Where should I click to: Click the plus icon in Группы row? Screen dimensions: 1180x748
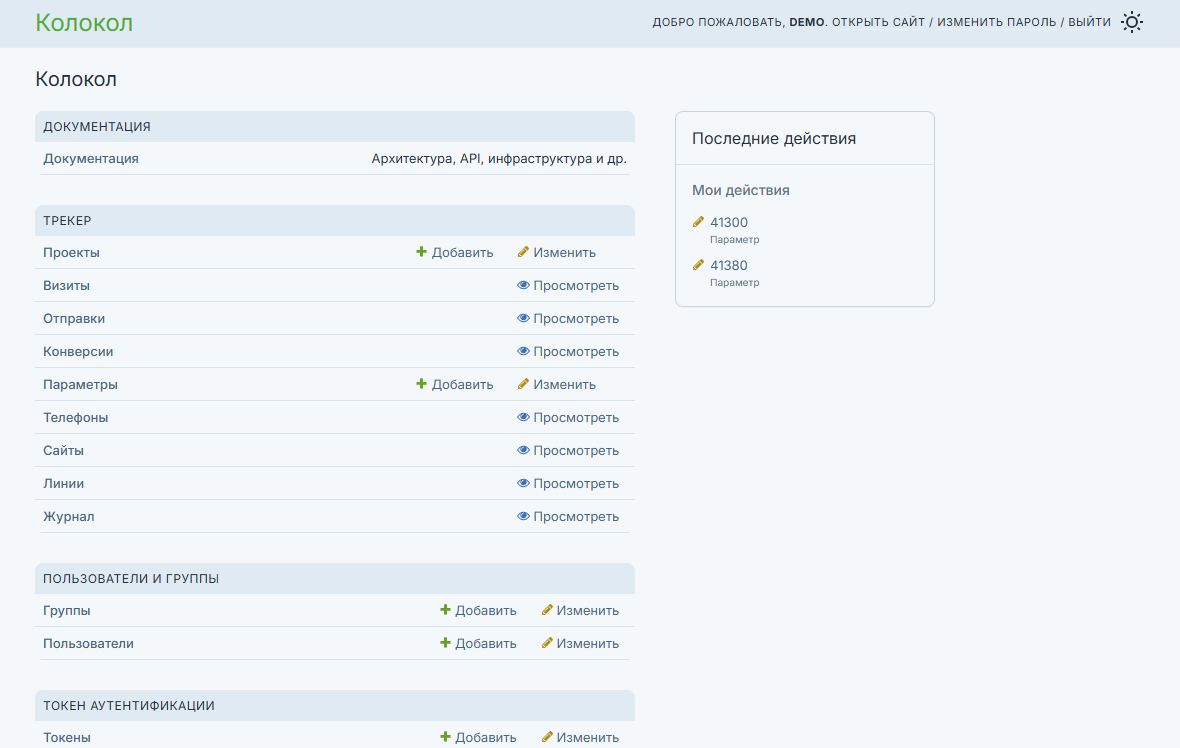445,610
